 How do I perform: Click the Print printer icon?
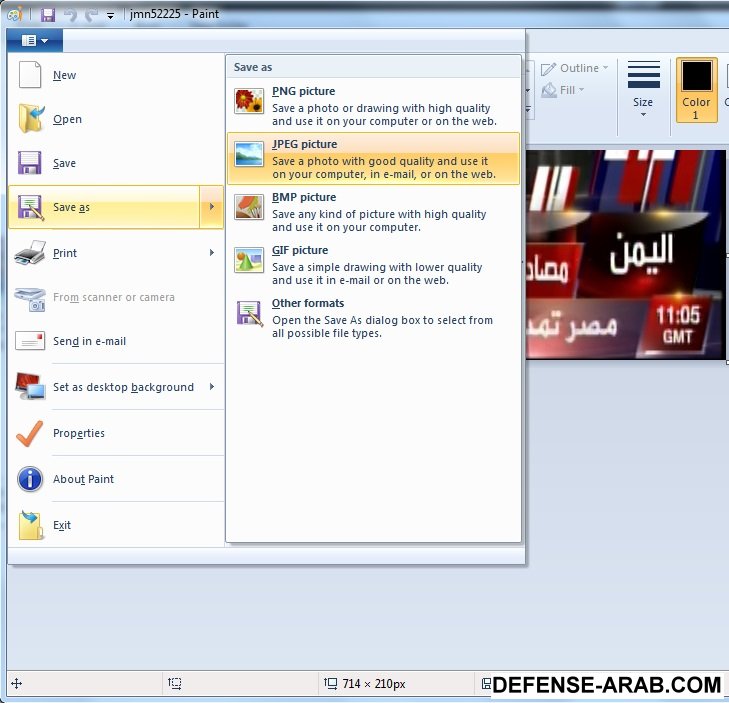30,253
